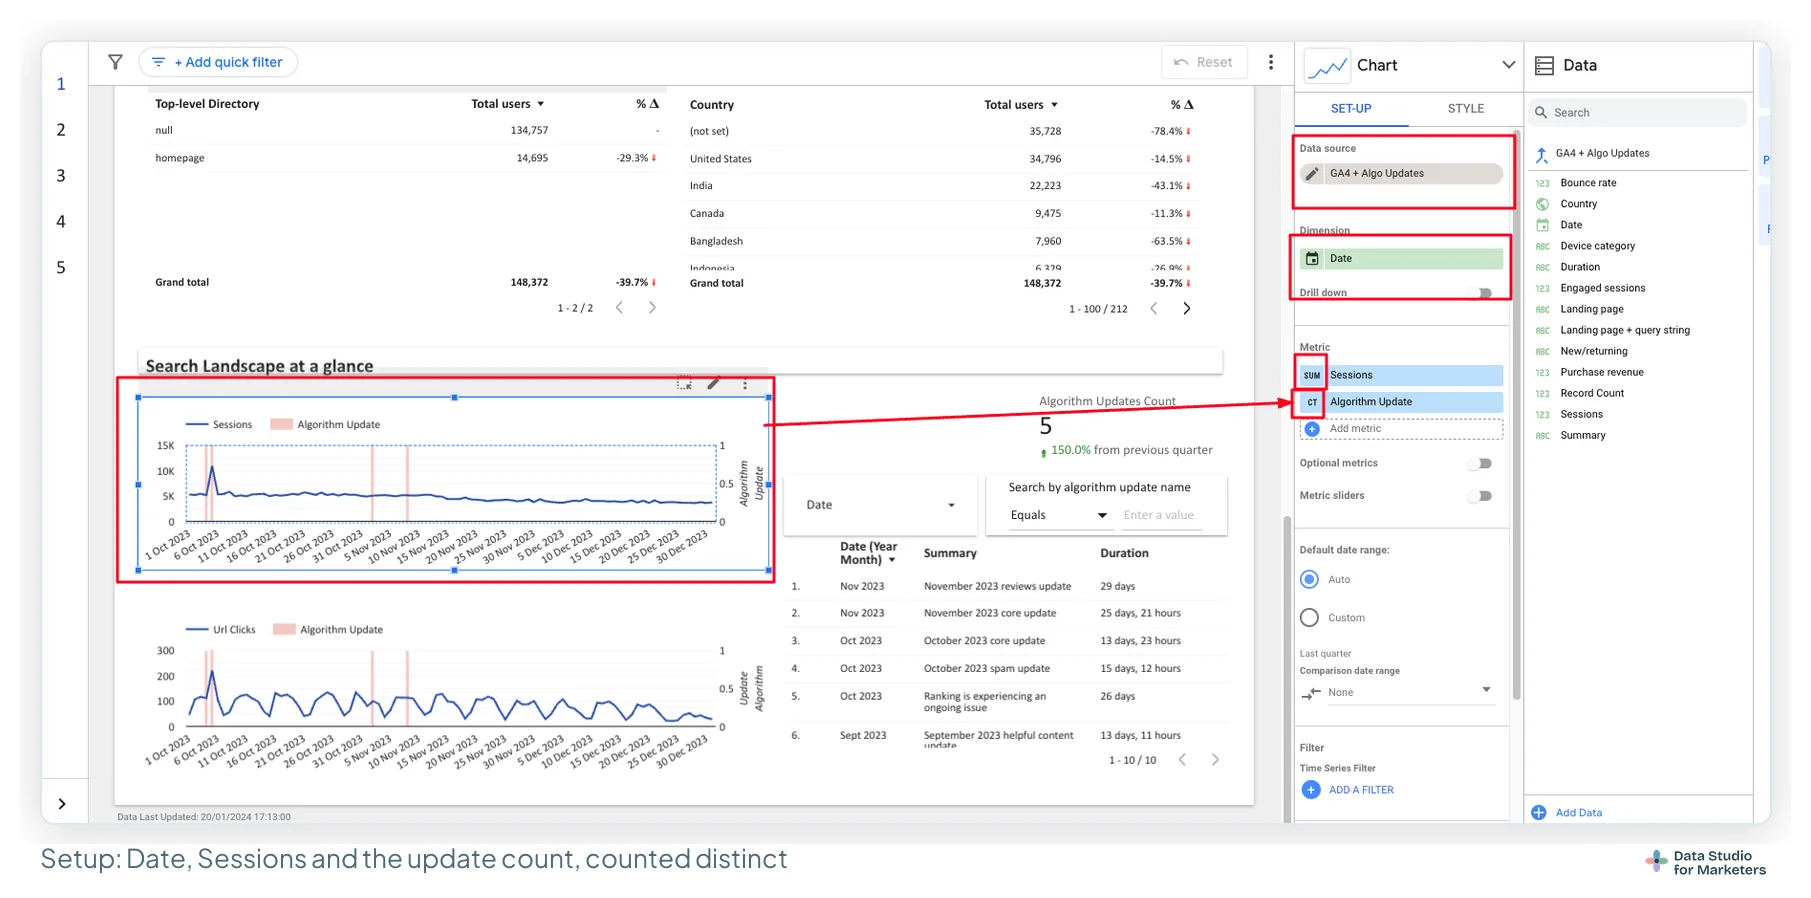Image resolution: width=1811 pixels, height=898 pixels.
Task: Select the Landing page + query string field
Action: pos(1625,331)
